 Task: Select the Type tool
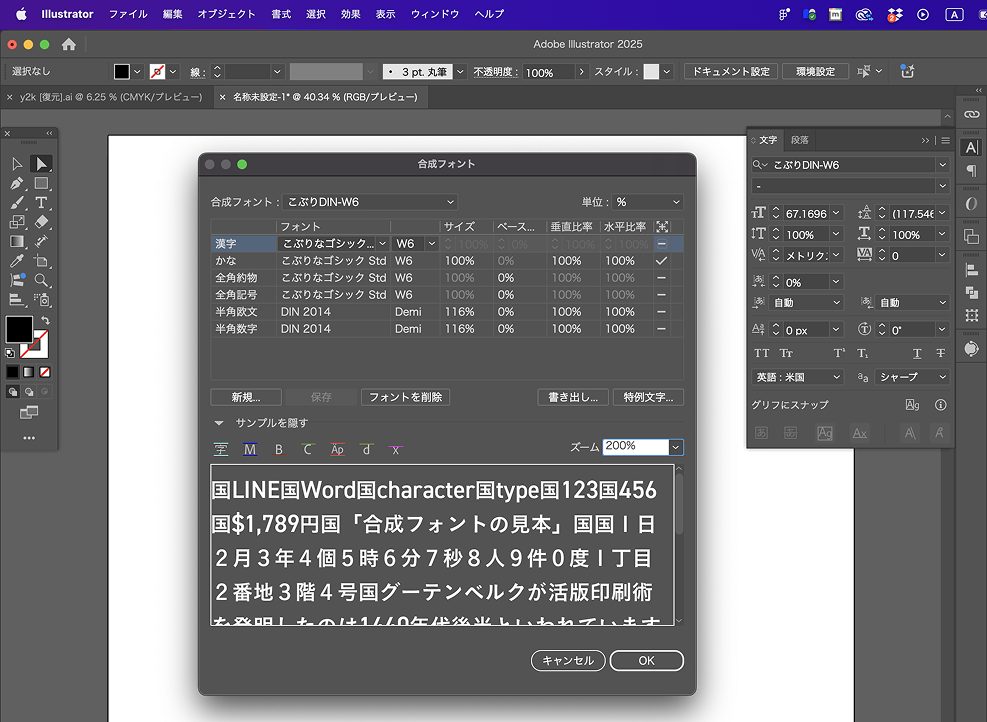click(x=42, y=203)
